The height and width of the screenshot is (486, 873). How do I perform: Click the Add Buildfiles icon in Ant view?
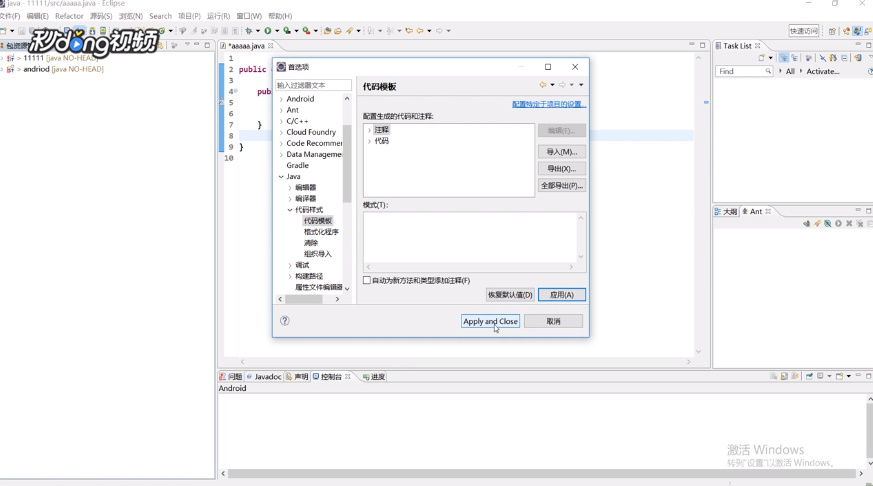click(x=807, y=223)
